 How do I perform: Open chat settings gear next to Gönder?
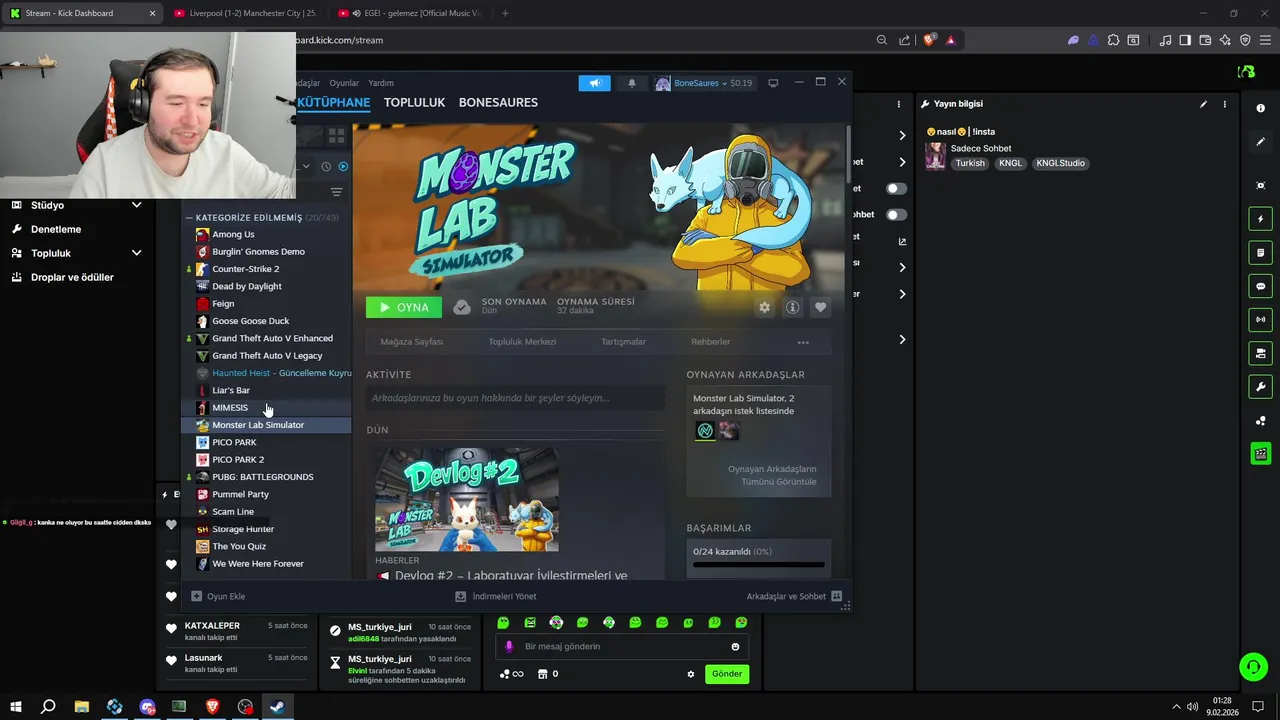[x=690, y=674]
